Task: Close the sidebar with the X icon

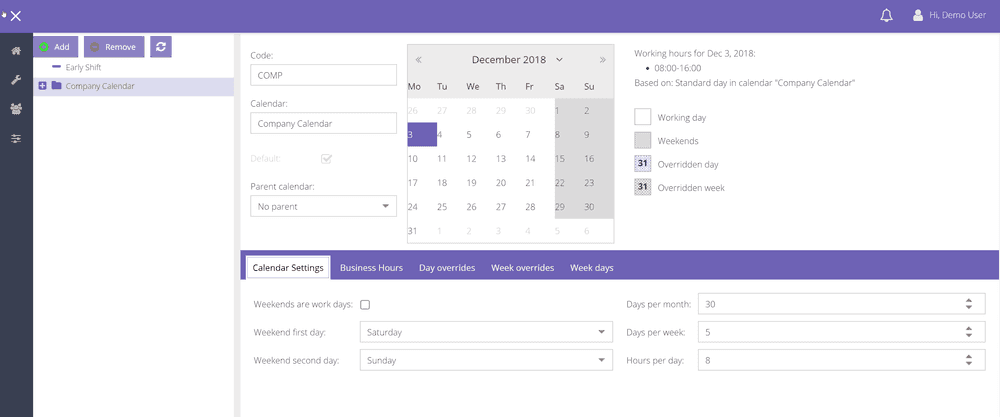Action: (16, 16)
